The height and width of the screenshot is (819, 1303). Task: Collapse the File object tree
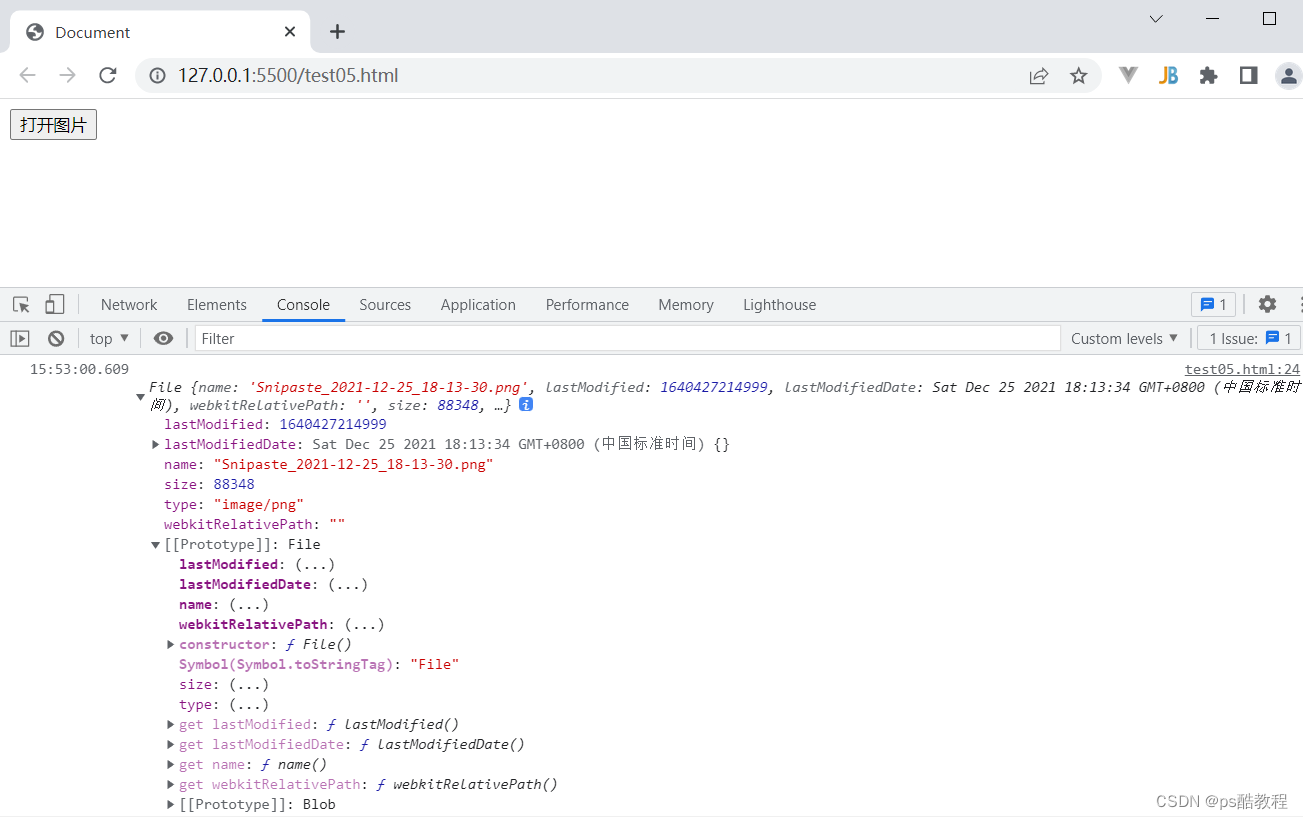click(140, 397)
